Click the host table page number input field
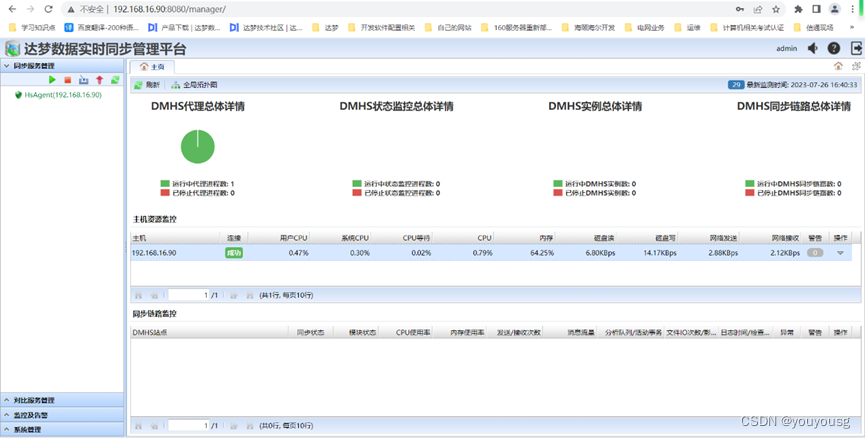Image resolution: width=865 pixels, height=438 pixels. point(189,295)
